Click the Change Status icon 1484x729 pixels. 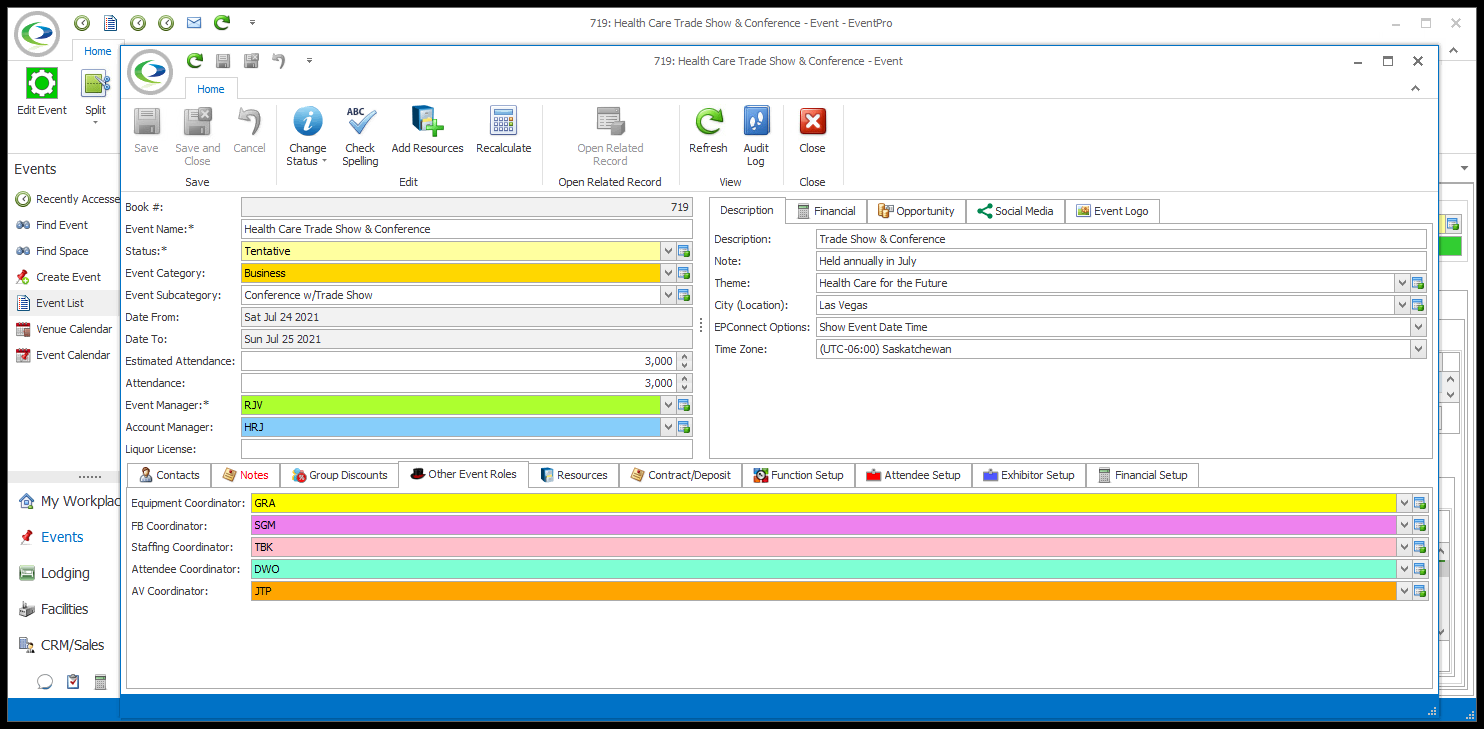coord(307,122)
